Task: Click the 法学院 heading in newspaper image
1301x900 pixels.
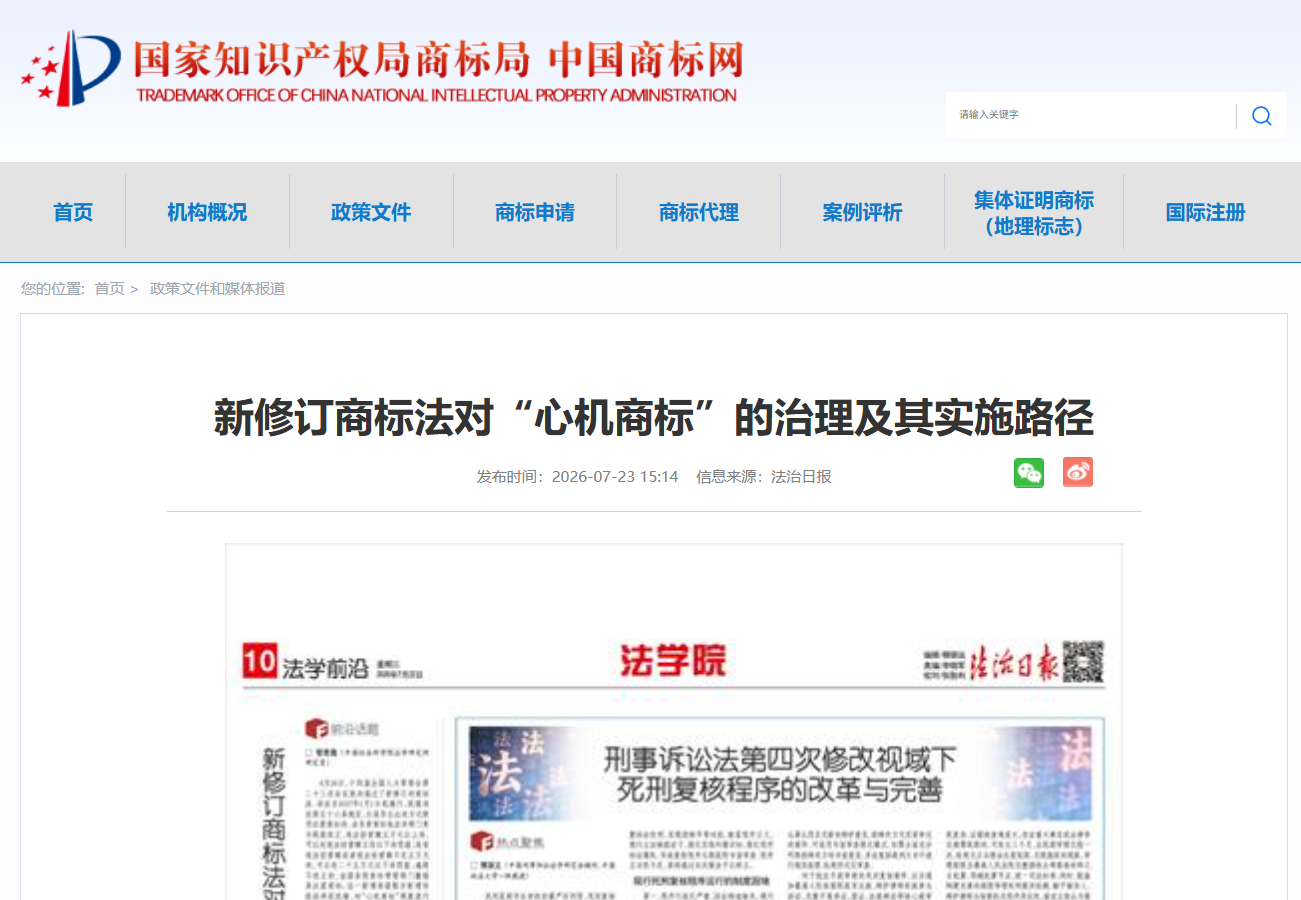Action: pos(672,661)
